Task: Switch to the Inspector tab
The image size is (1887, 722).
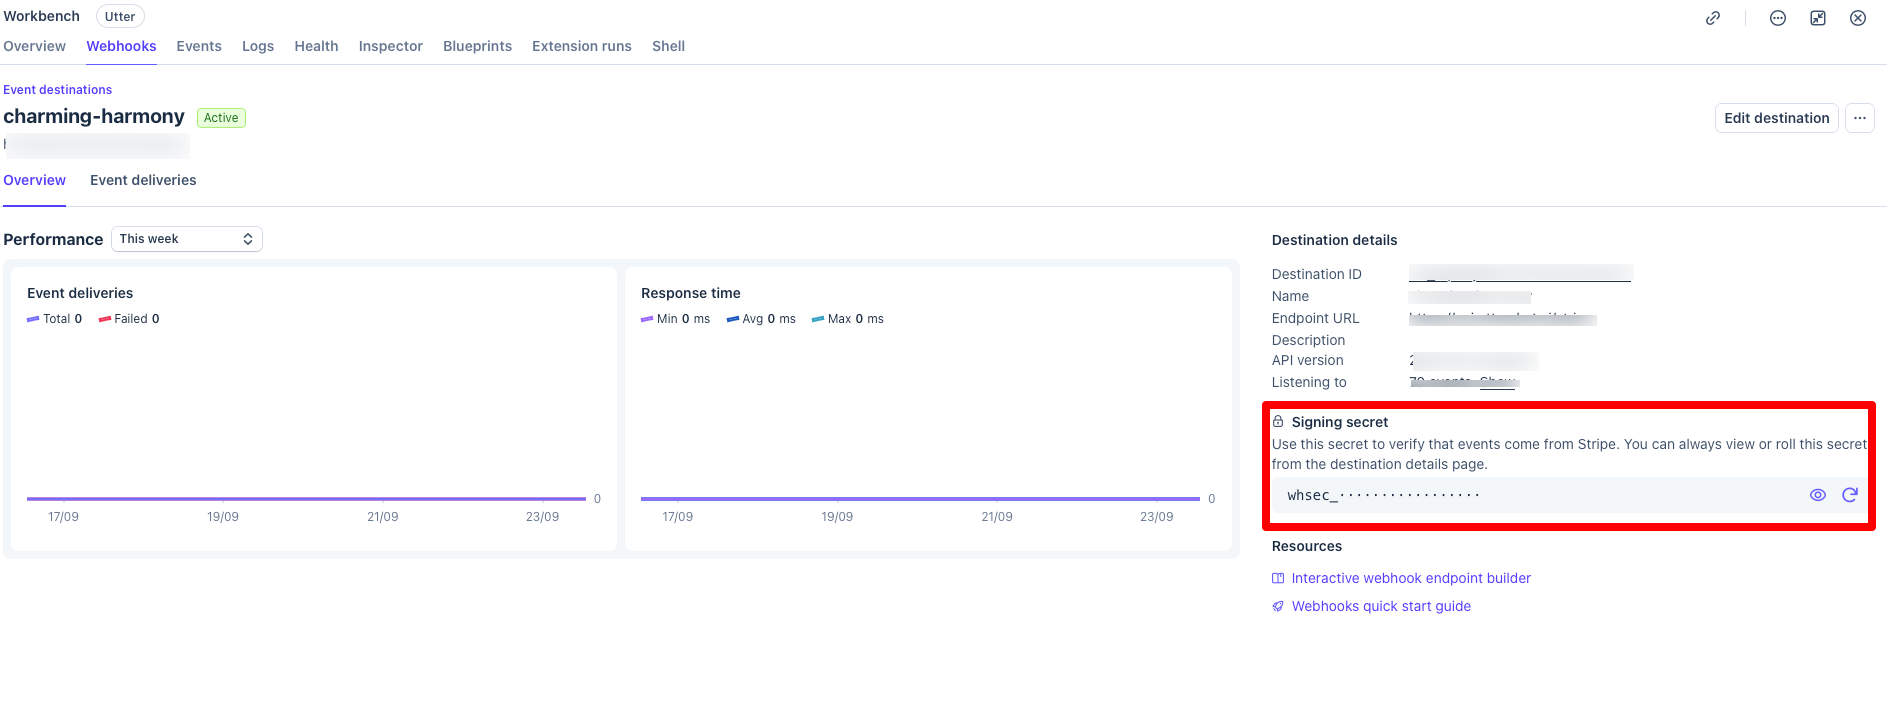Action: [391, 46]
